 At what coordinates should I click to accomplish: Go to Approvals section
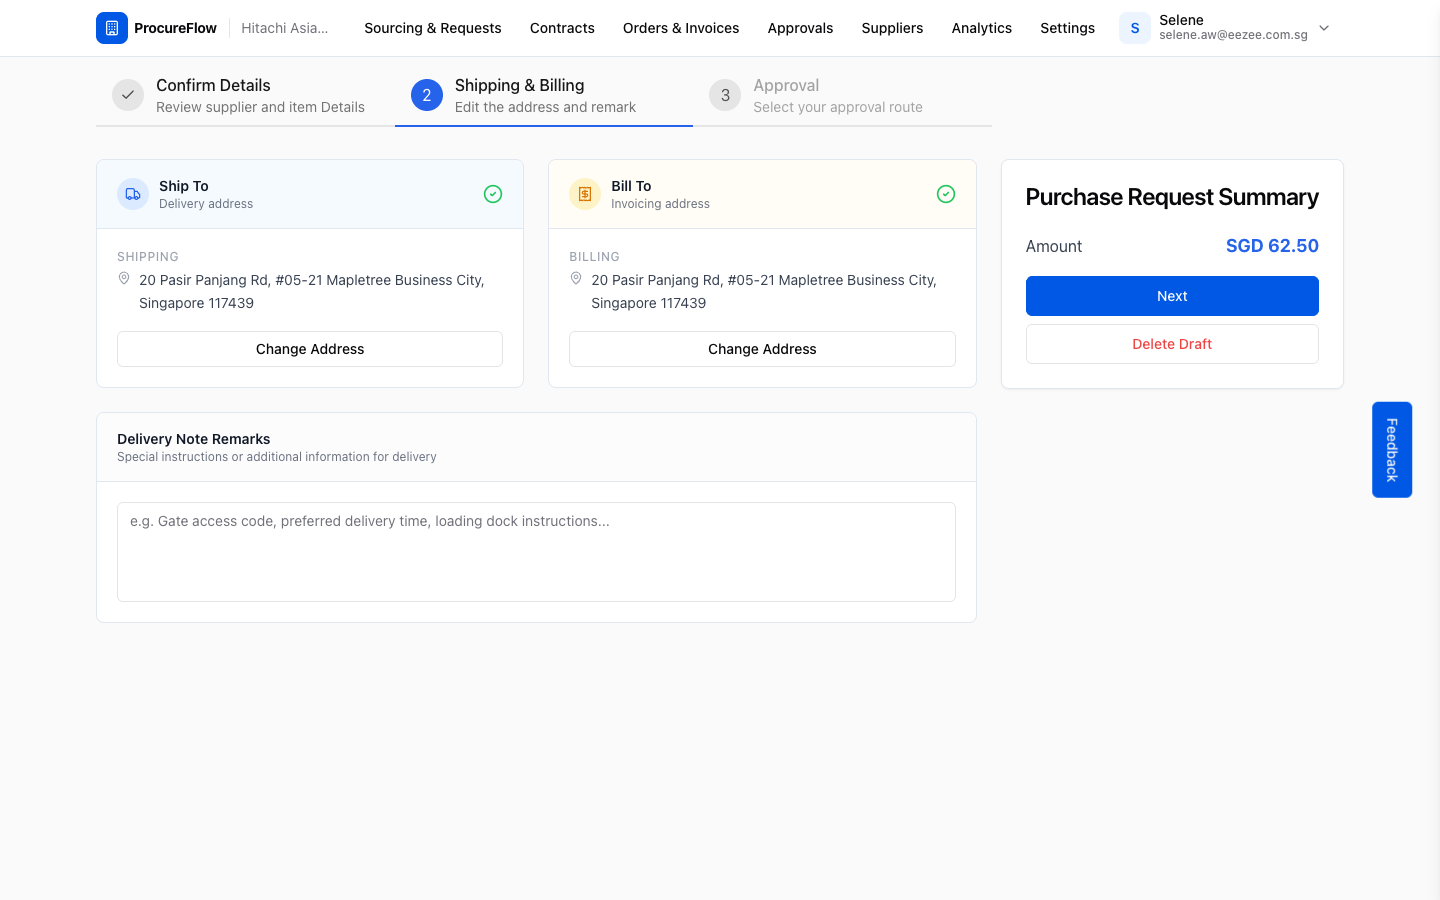point(800,28)
